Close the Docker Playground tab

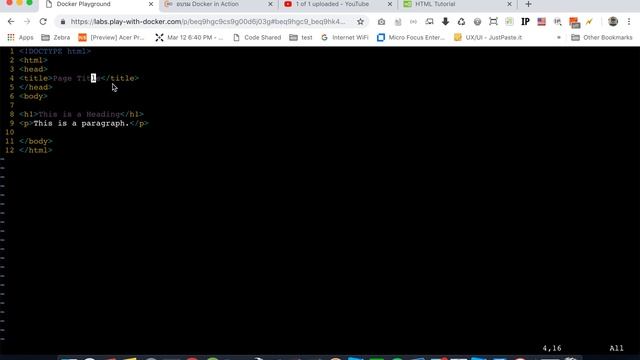click(x=151, y=4)
